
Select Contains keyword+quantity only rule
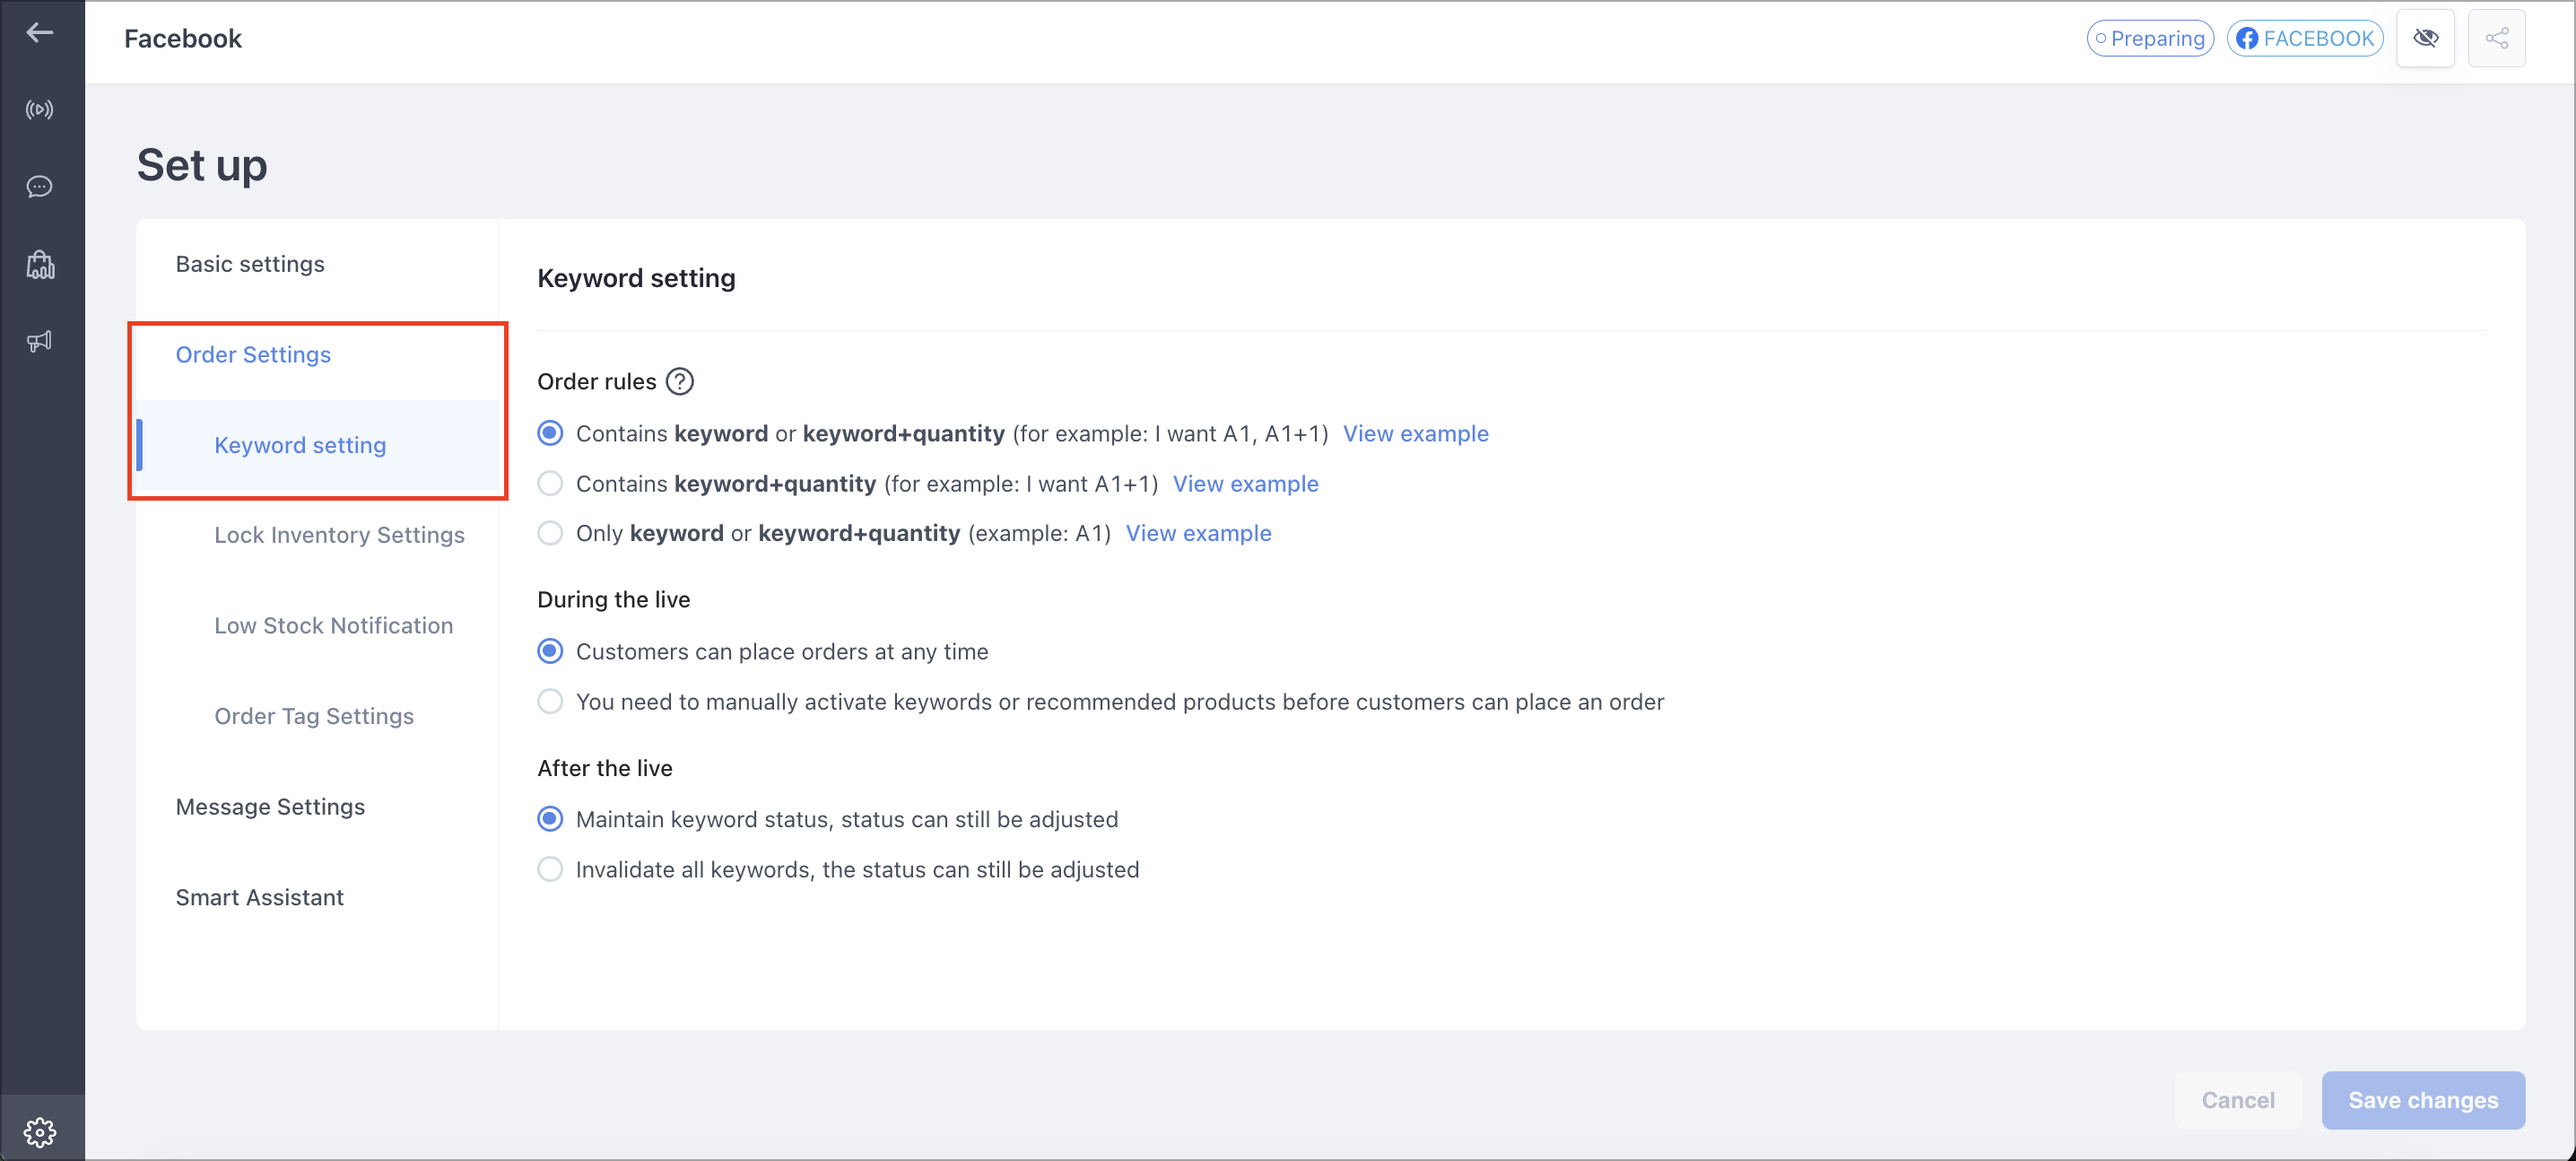click(550, 483)
